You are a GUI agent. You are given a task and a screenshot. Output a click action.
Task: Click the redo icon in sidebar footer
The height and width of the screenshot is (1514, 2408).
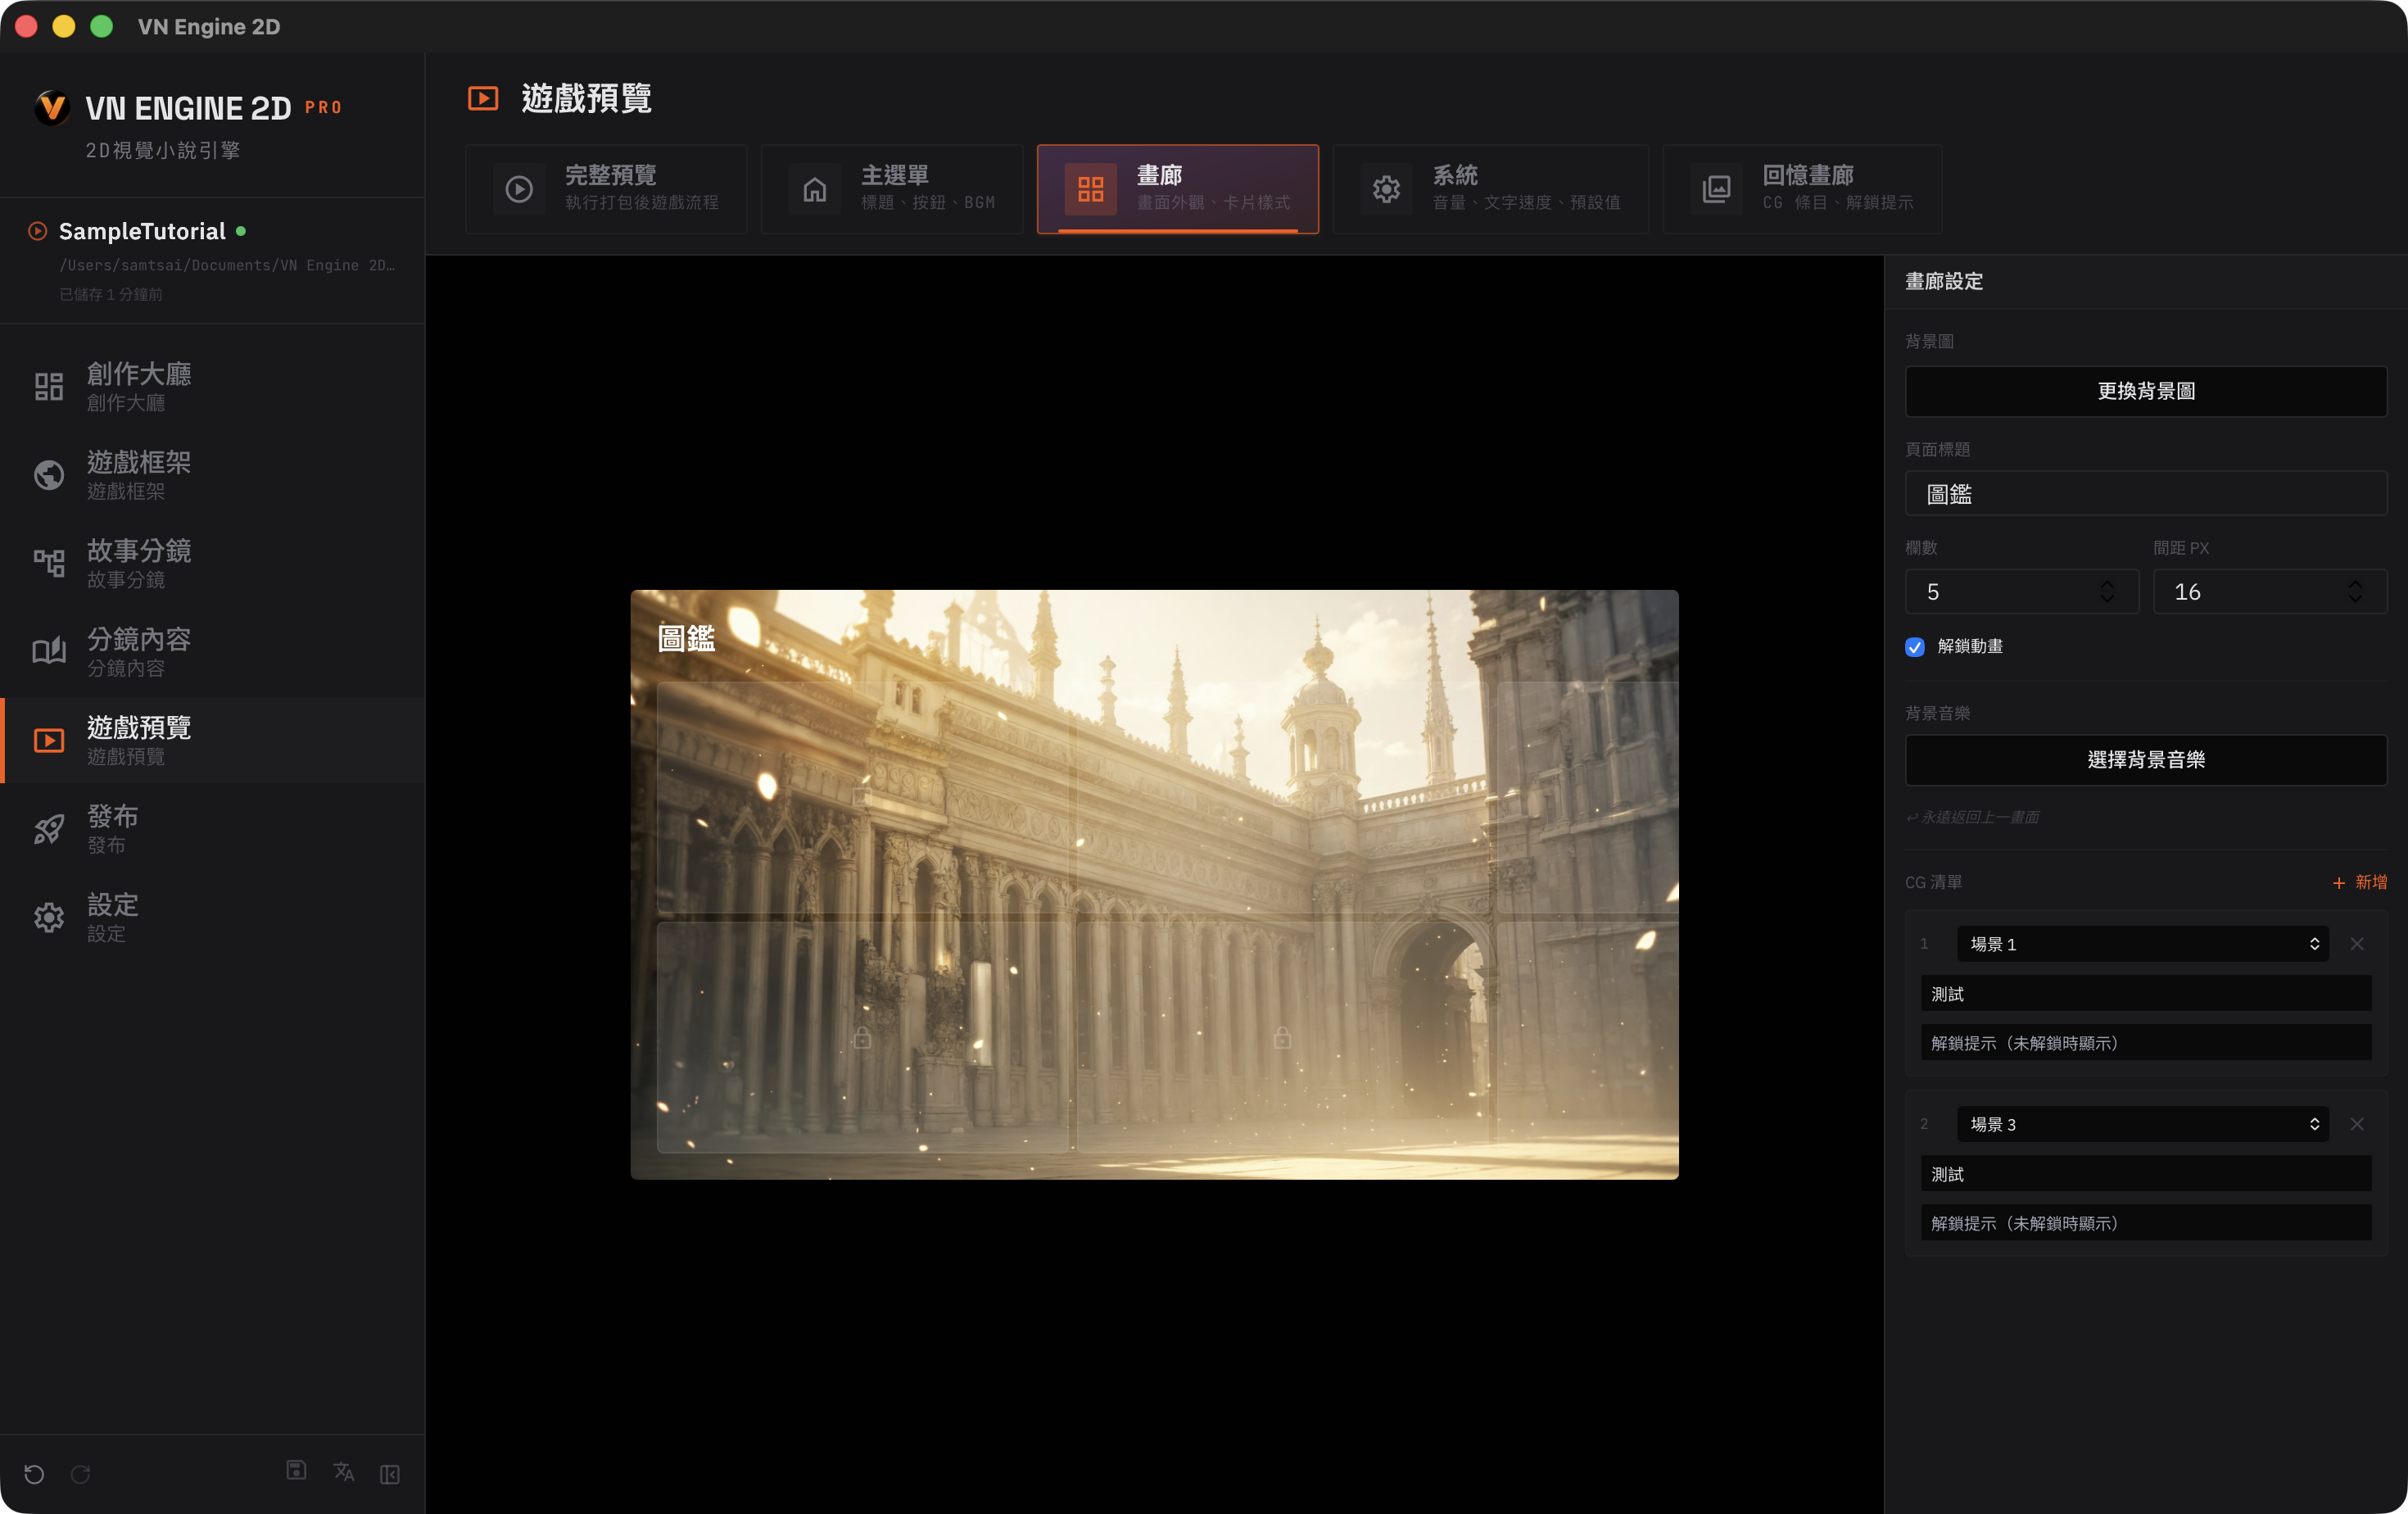[x=81, y=1474]
